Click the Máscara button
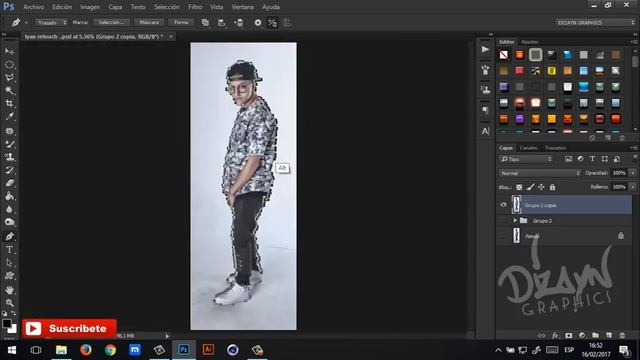 [149, 22]
